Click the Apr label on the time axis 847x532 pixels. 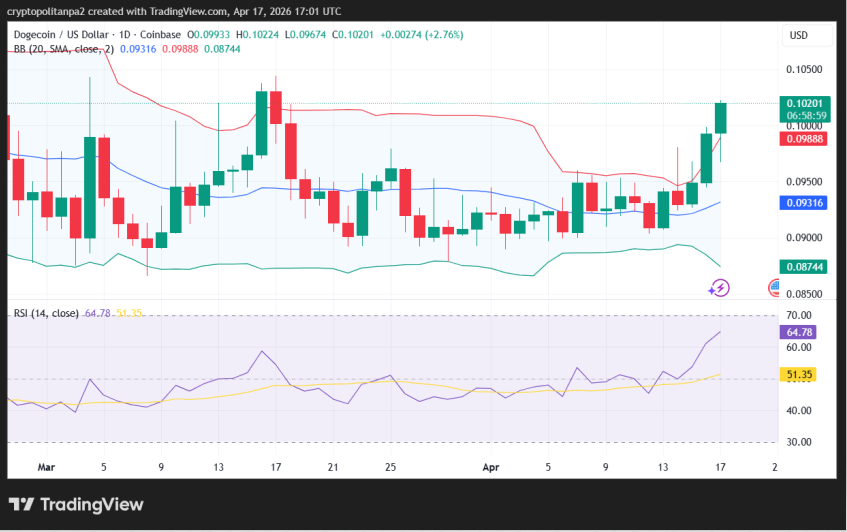(x=490, y=467)
